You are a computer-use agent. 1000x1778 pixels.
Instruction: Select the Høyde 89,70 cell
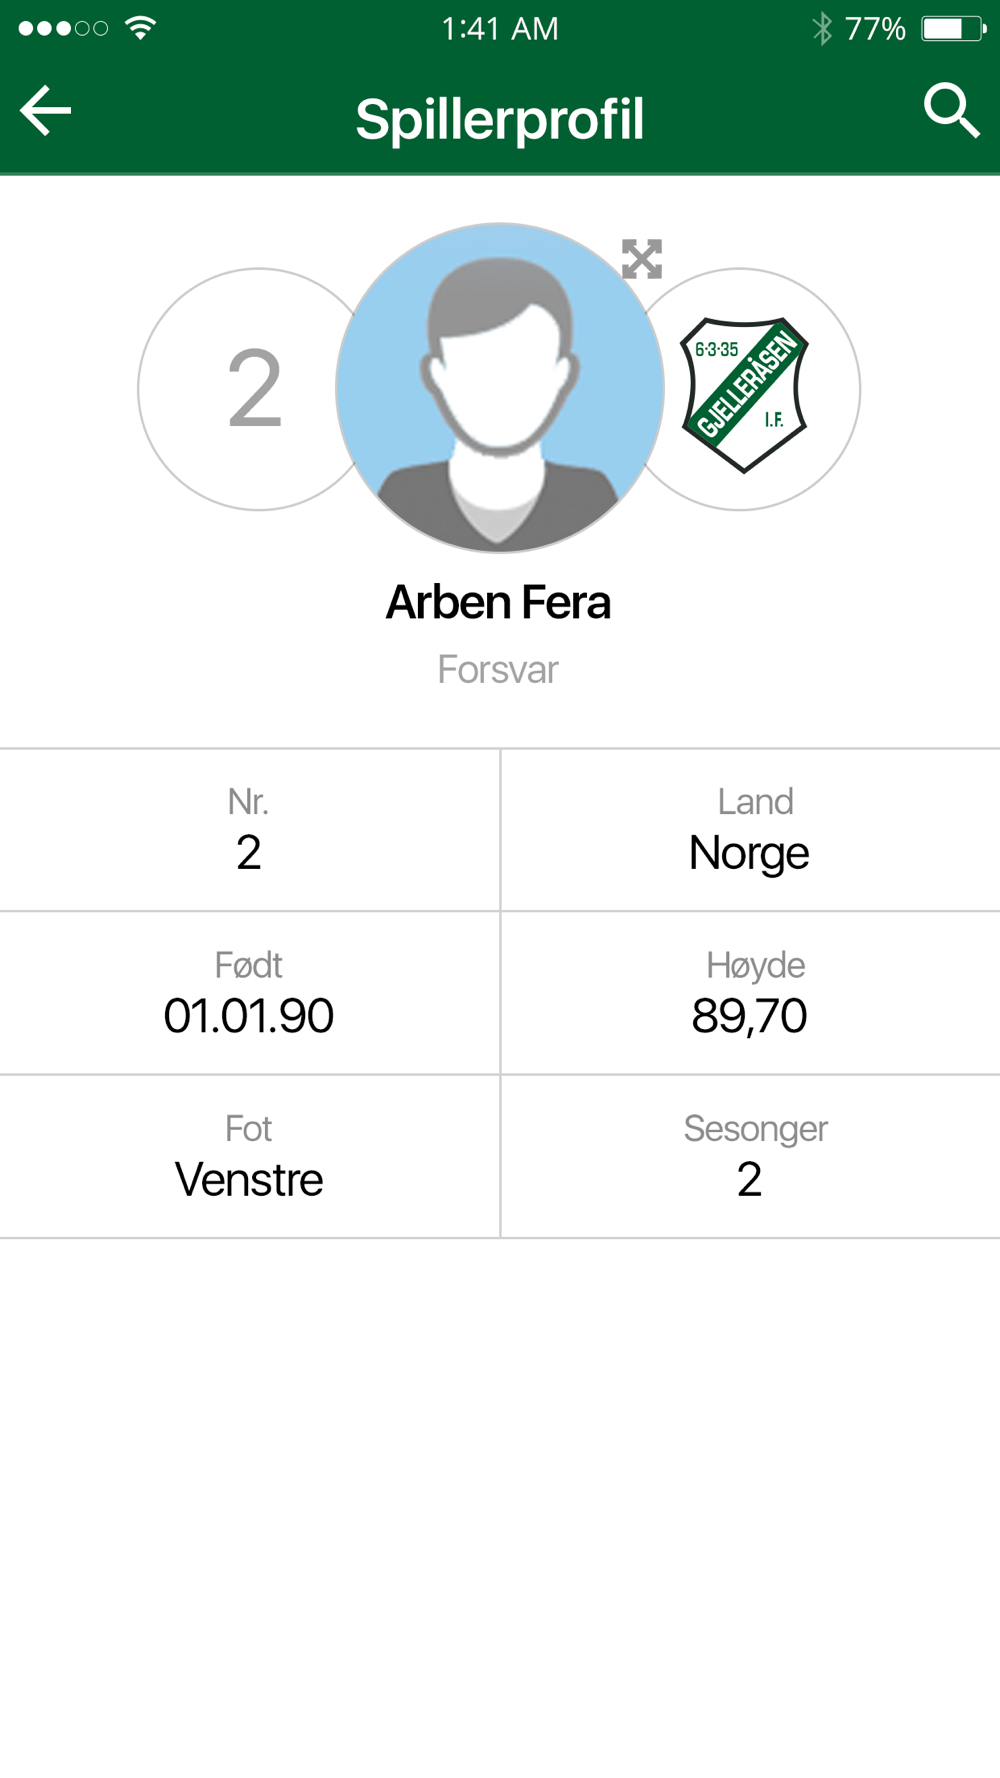750,993
